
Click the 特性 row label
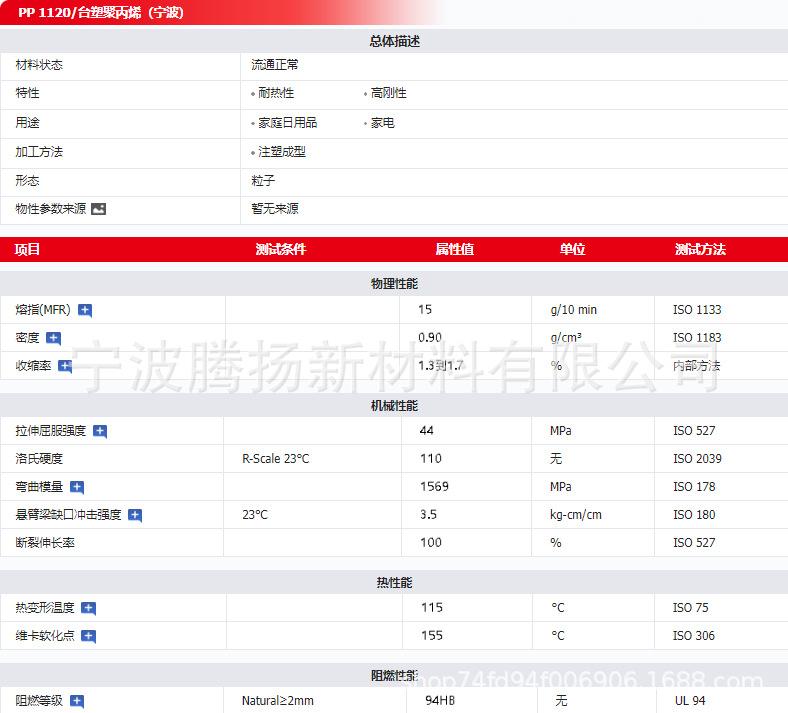(x=28, y=93)
